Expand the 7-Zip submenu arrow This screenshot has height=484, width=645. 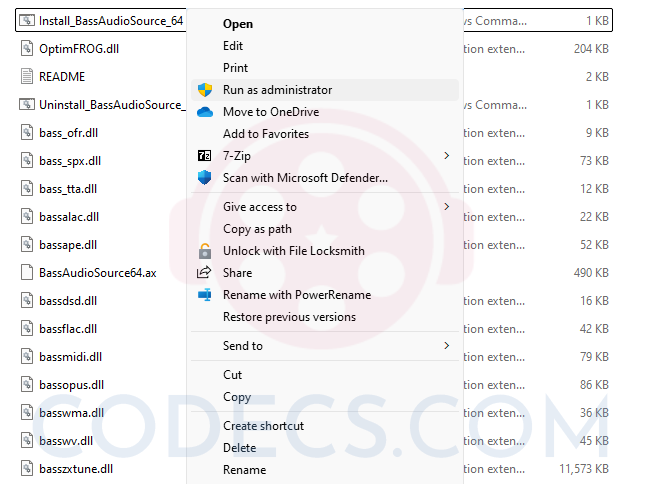click(447, 155)
